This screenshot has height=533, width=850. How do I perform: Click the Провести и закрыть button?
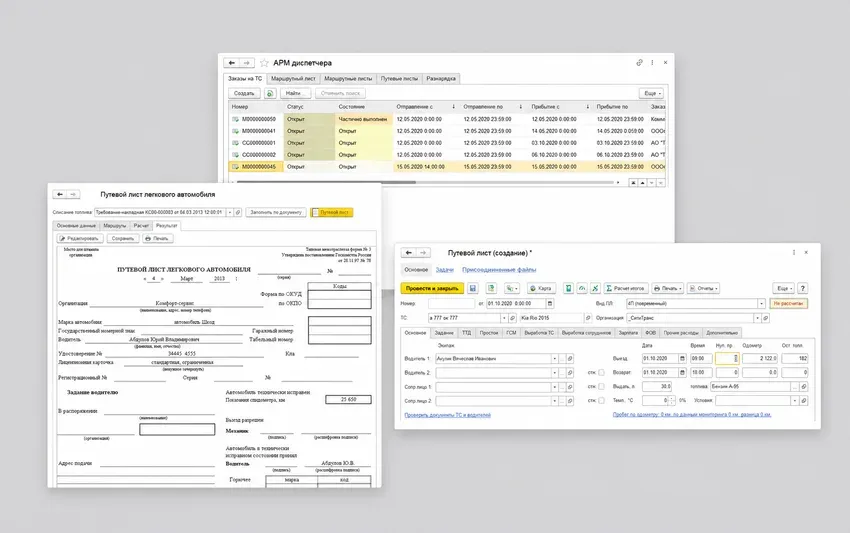pyautogui.click(x=432, y=288)
